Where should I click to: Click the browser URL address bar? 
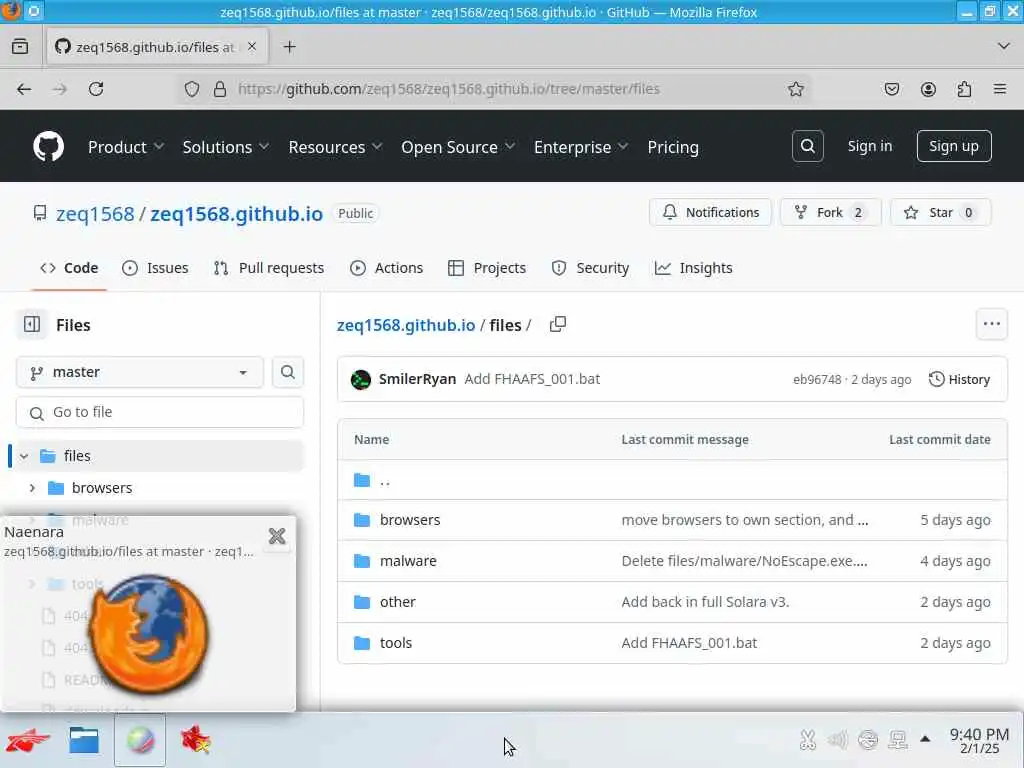click(x=493, y=89)
